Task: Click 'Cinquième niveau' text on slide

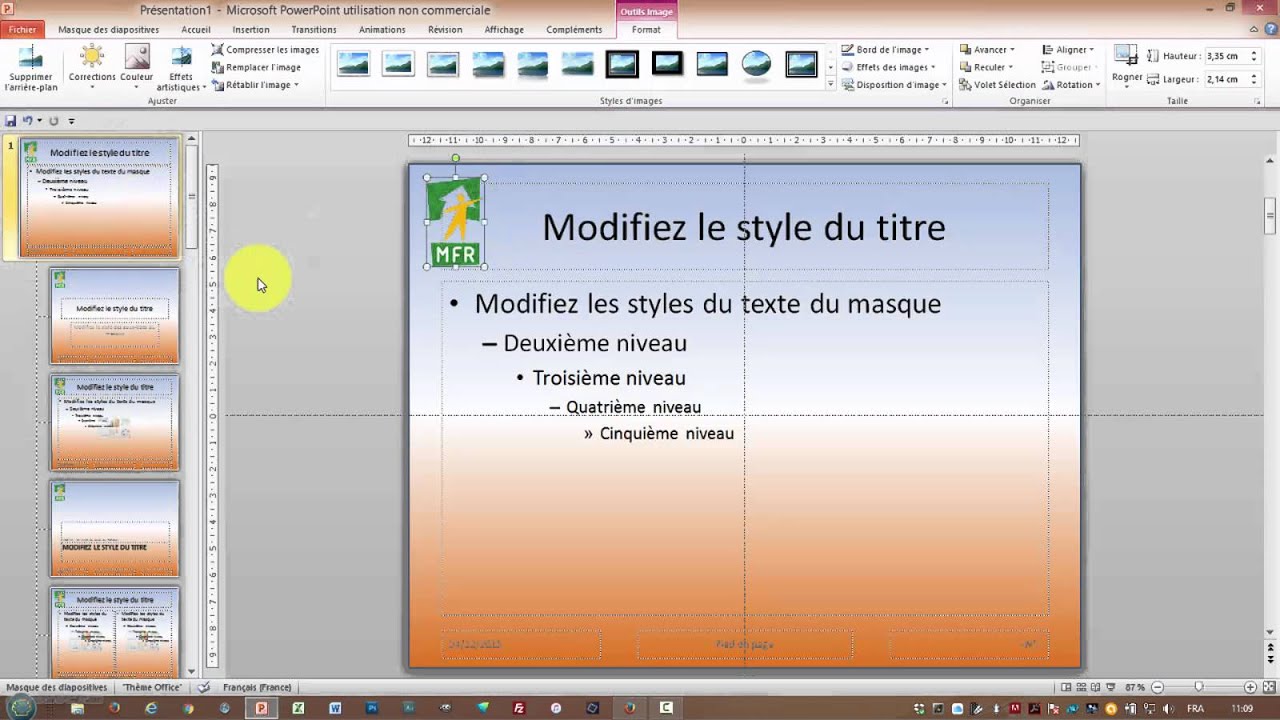Action: pyautogui.click(x=667, y=433)
